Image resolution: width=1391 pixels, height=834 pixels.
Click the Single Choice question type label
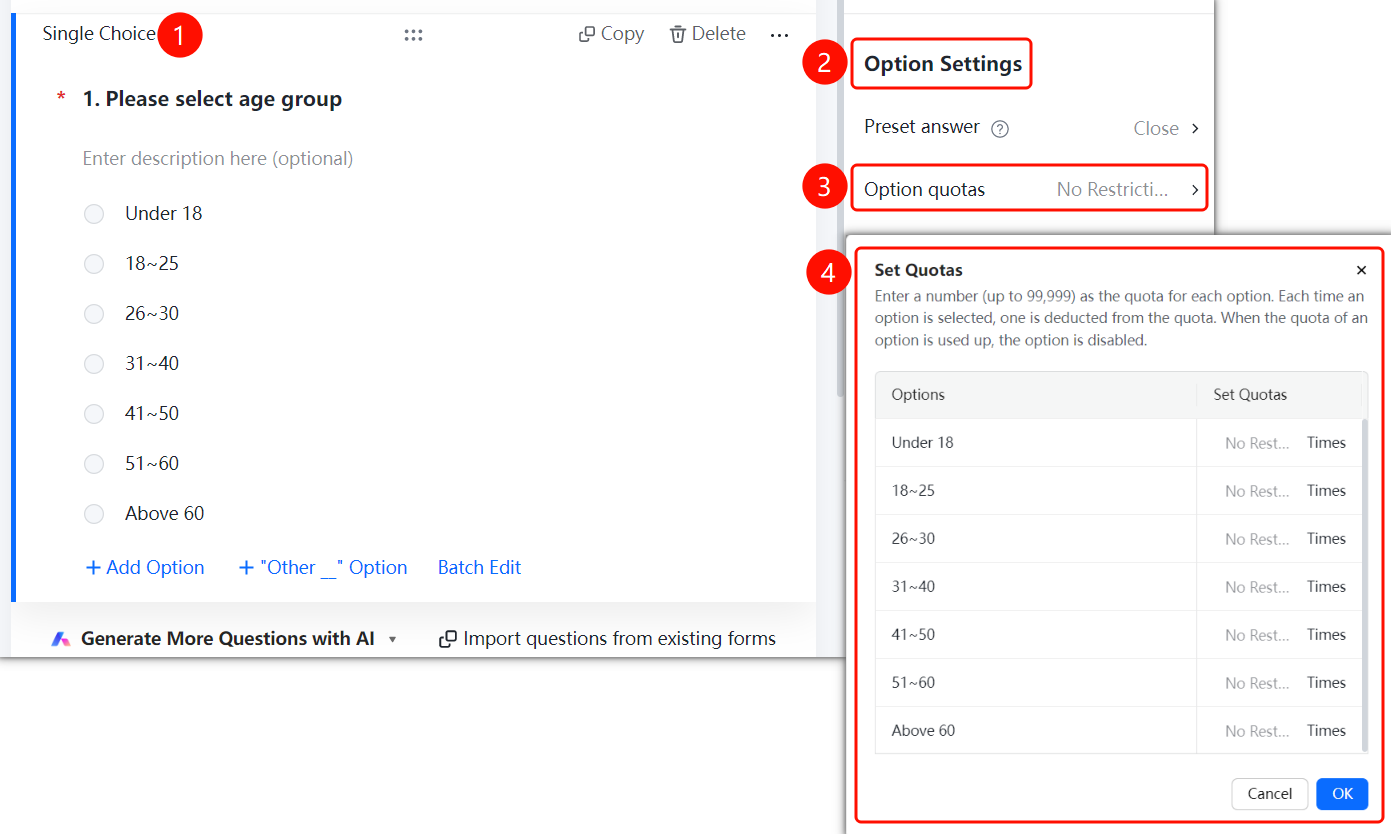point(99,34)
